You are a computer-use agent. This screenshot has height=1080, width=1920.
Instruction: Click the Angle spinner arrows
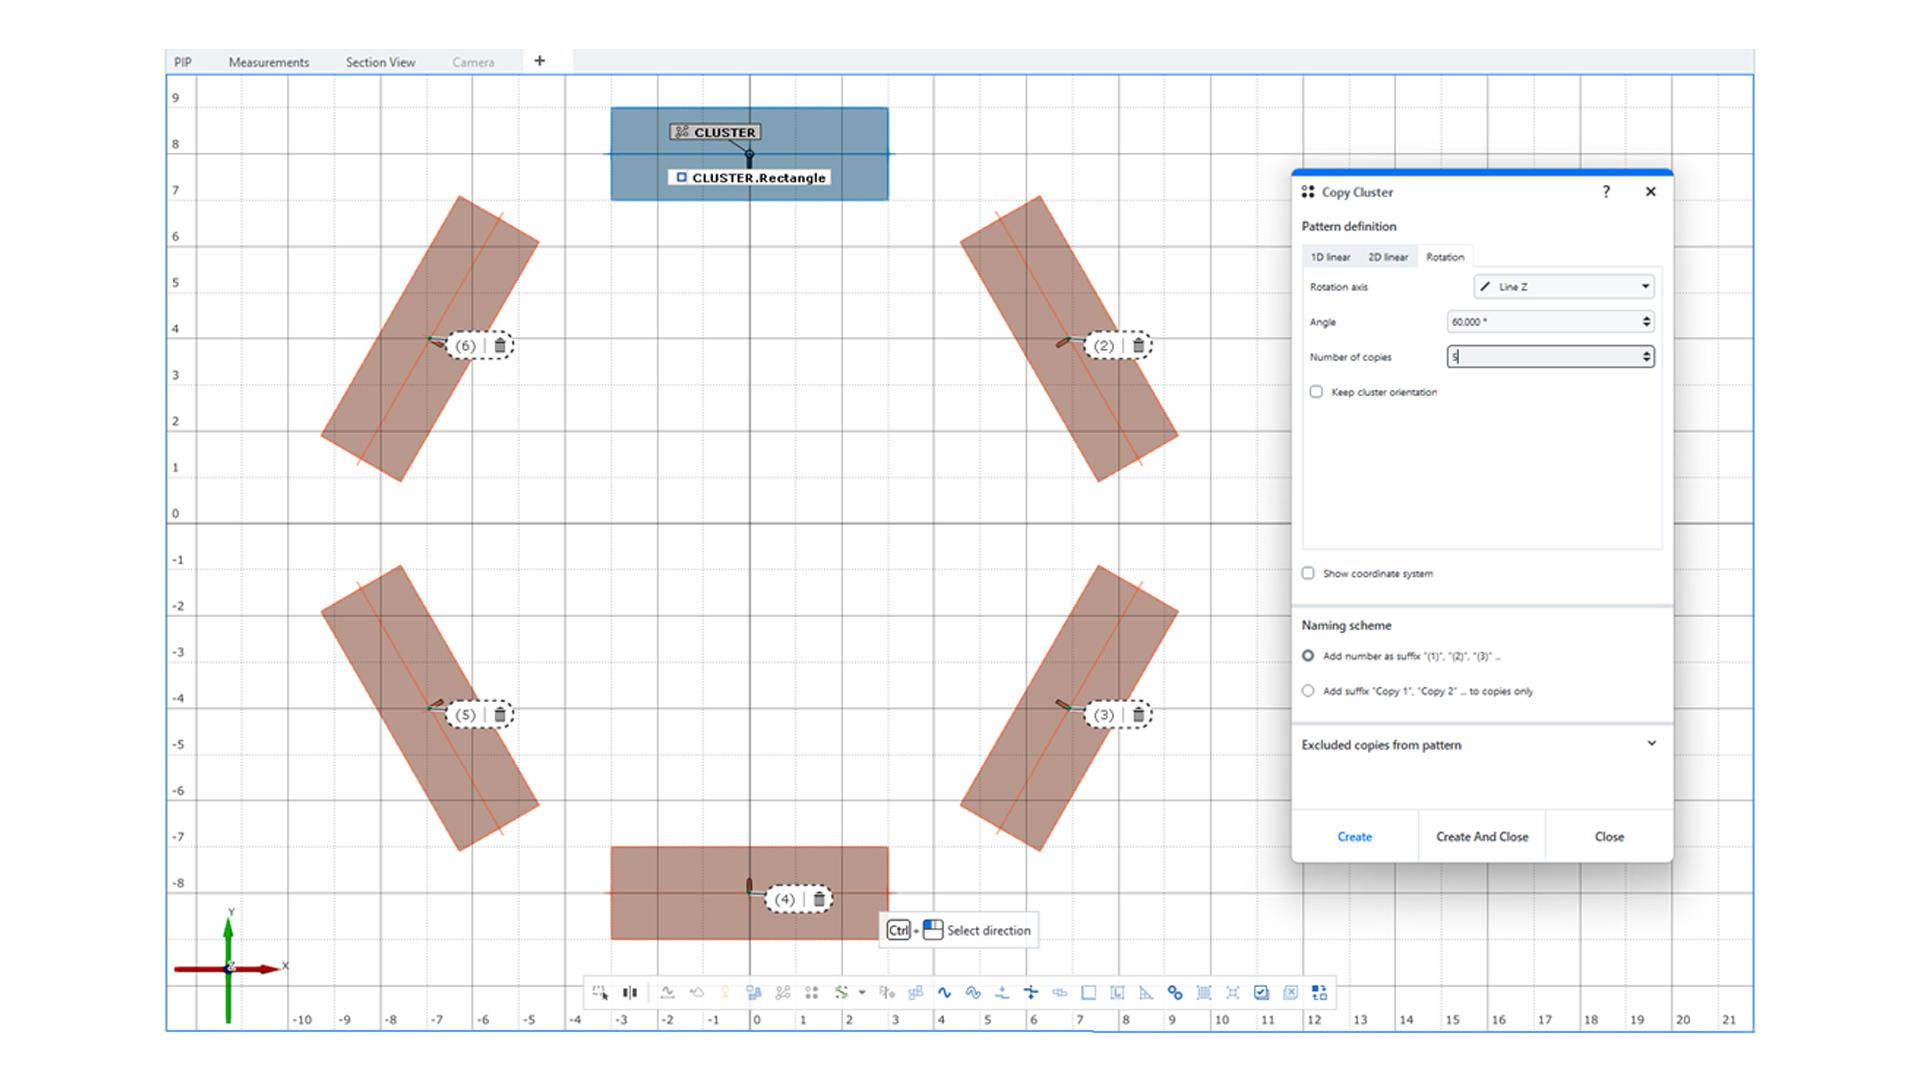1646,322
